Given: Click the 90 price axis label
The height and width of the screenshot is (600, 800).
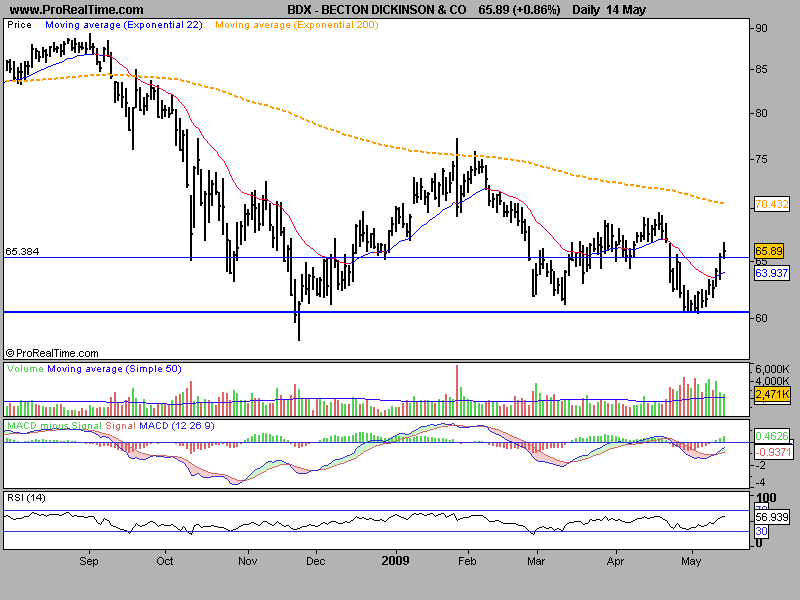Looking at the screenshot, I should tap(761, 29).
